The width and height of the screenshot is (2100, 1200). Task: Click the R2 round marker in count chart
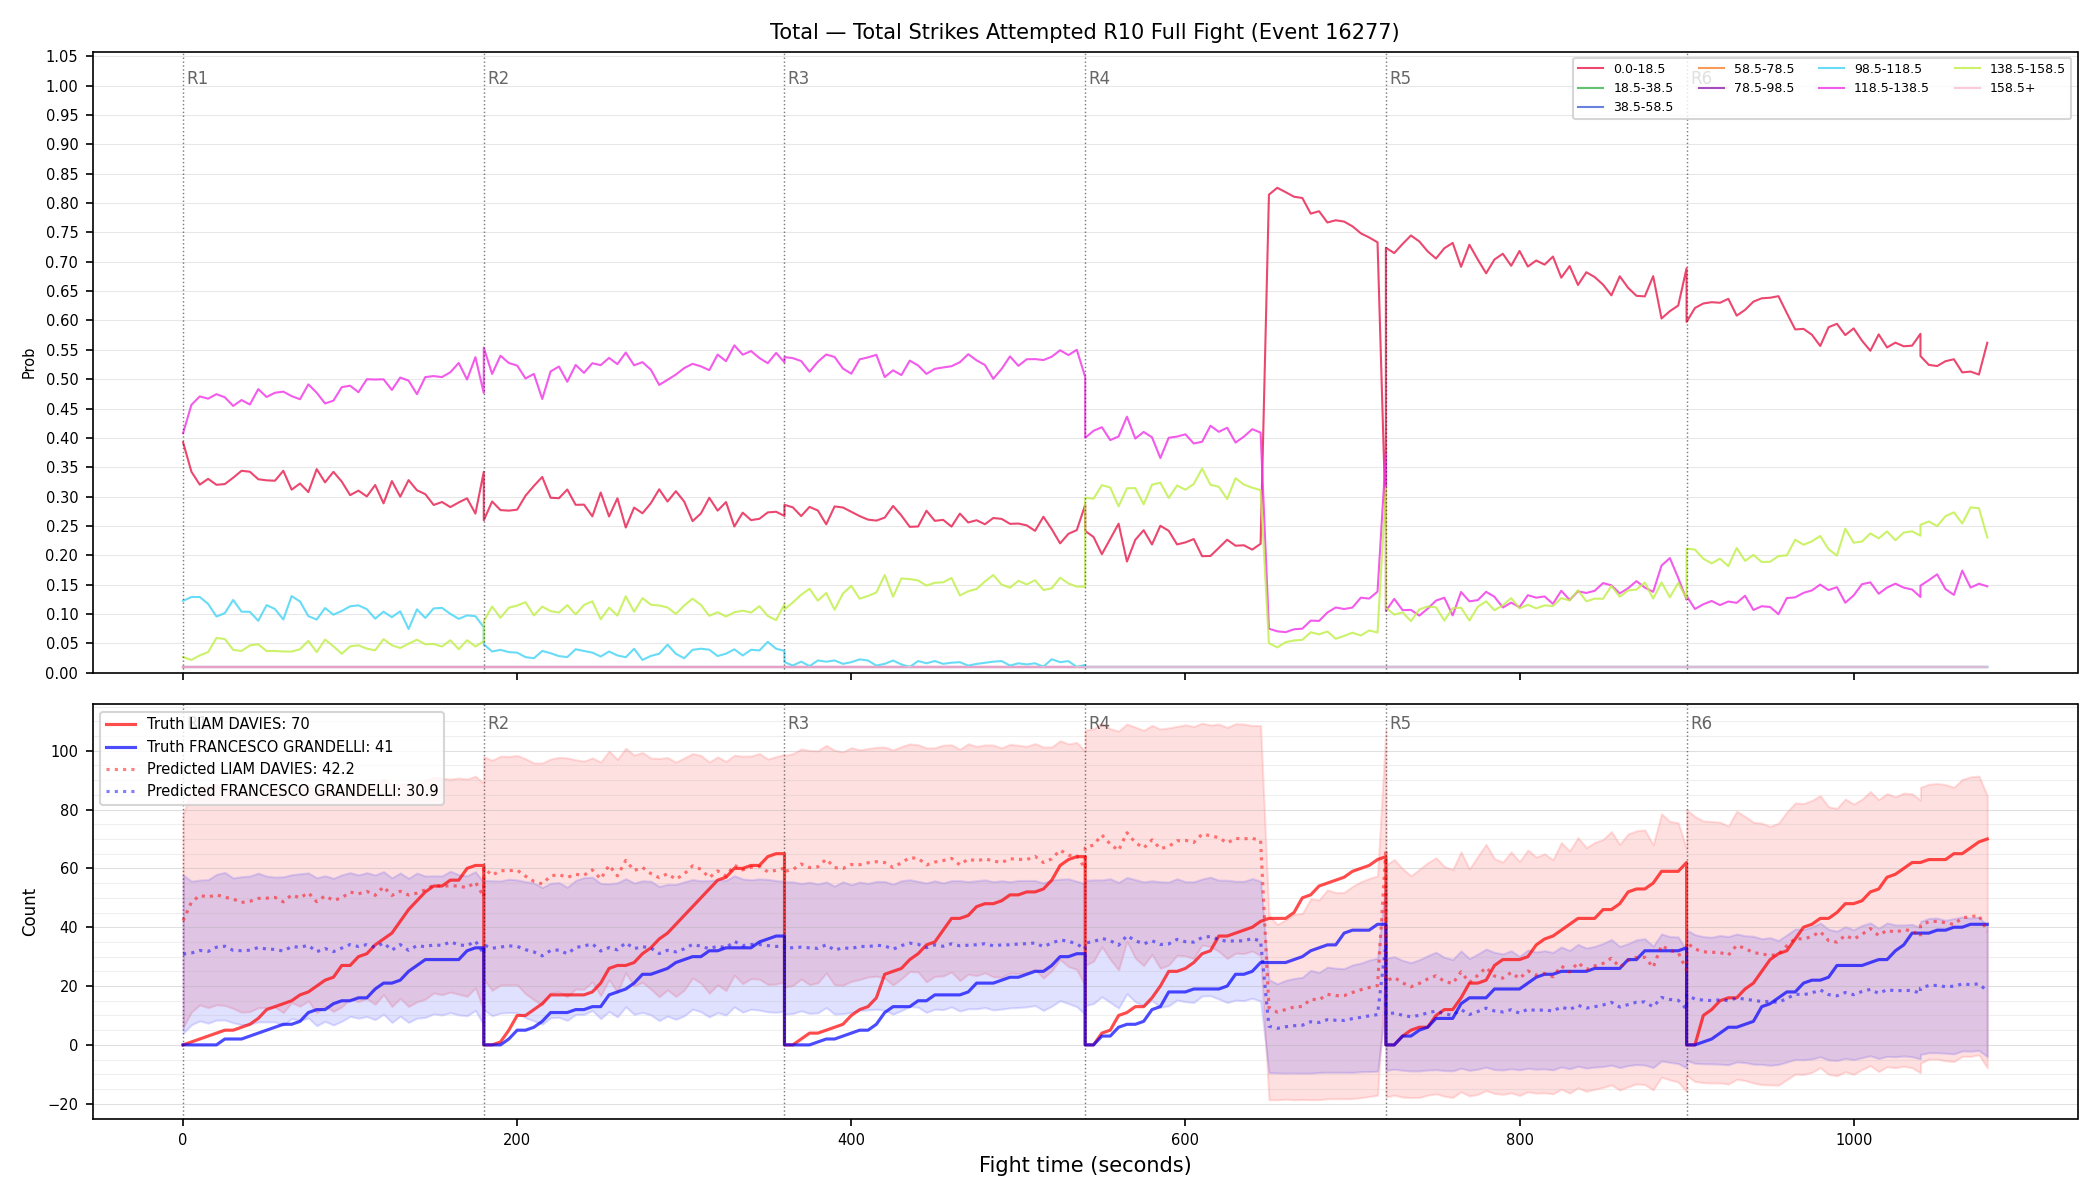pos(498,723)
